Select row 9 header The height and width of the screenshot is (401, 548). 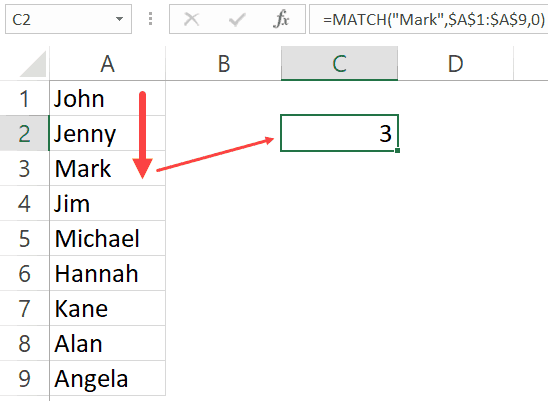pos(24,379)
